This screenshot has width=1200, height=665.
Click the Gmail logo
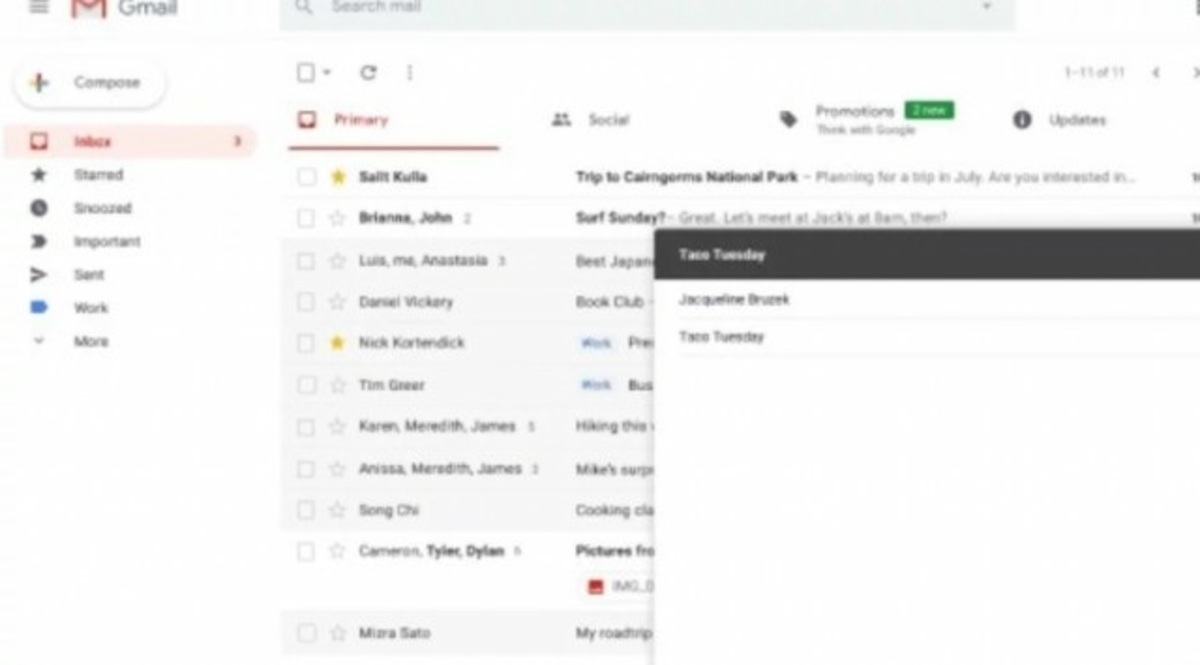[x=125, y=7]
